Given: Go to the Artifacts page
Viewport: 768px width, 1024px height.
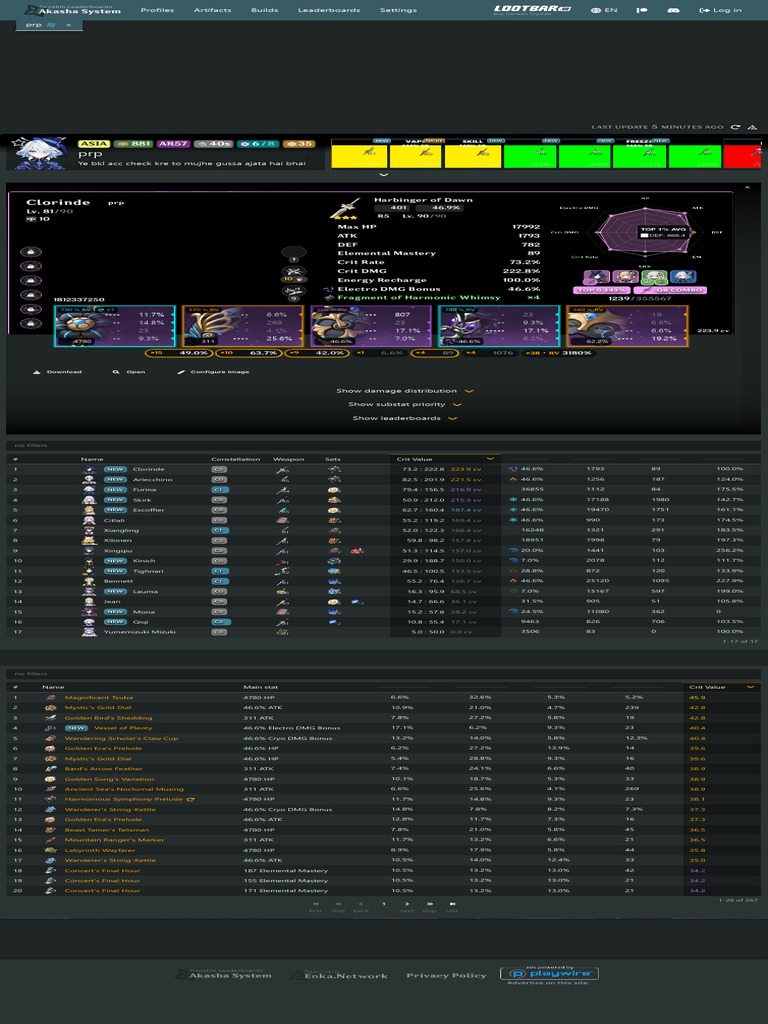Looking at the screenshot, I should (212, 10).
